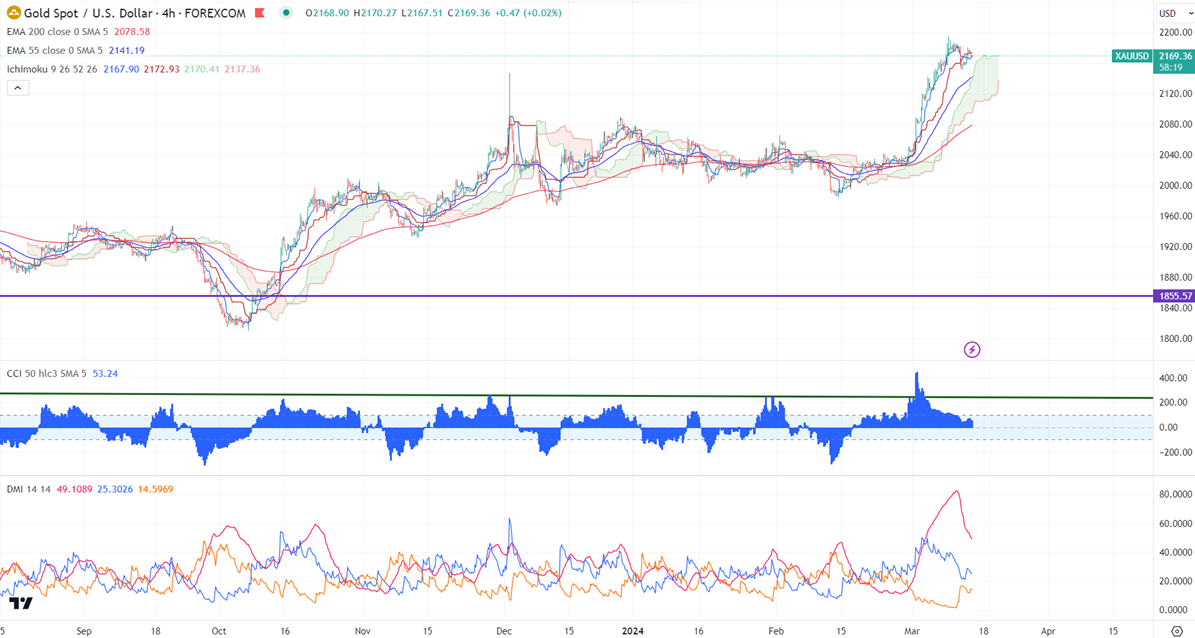Click the change value +0.47 (+0.02%)
The height and width of the screenshot is (638, 1195).
[x=528, y=13]
